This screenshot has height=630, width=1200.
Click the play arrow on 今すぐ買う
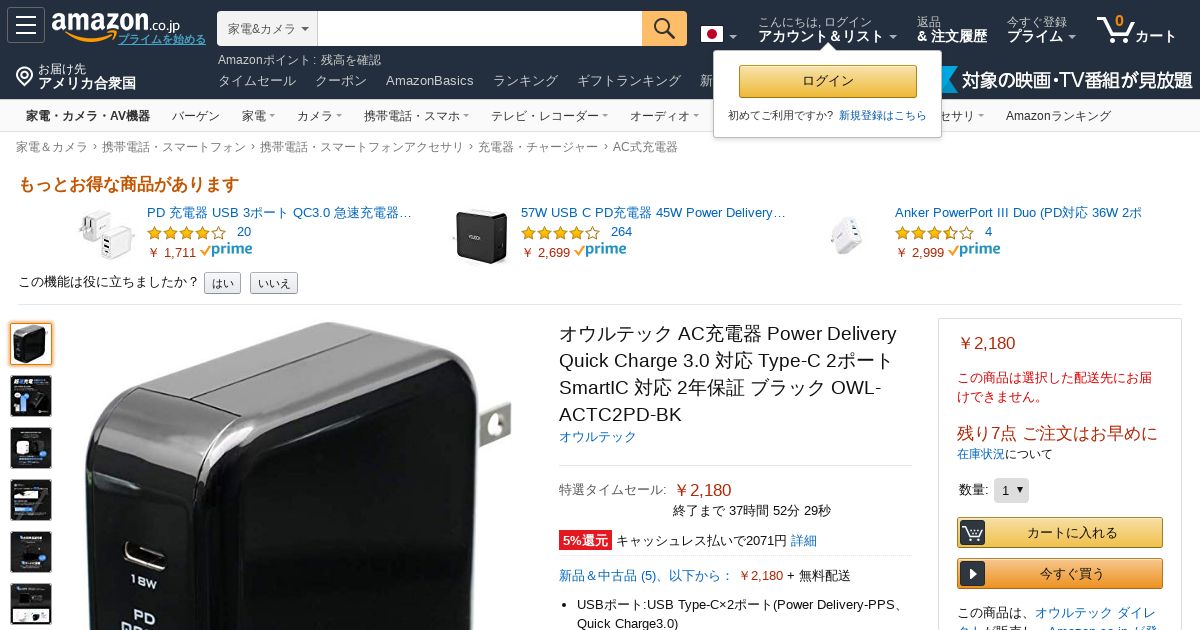[x=973, y=574]
